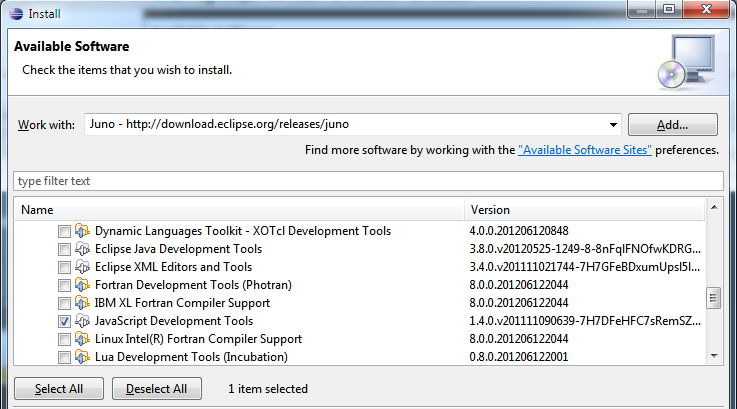
Task: Click the Name column header
Action: [x=240, y=210]
